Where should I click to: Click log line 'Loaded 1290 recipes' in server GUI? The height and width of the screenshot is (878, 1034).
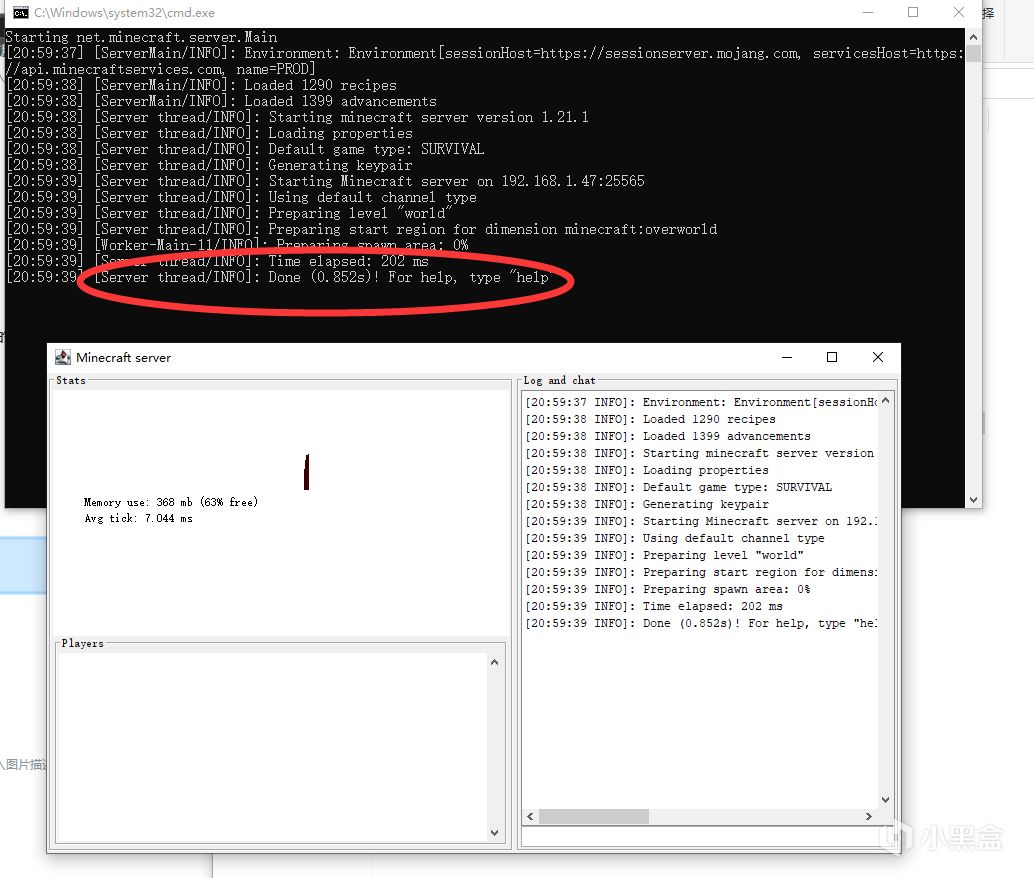pos(650,420)
